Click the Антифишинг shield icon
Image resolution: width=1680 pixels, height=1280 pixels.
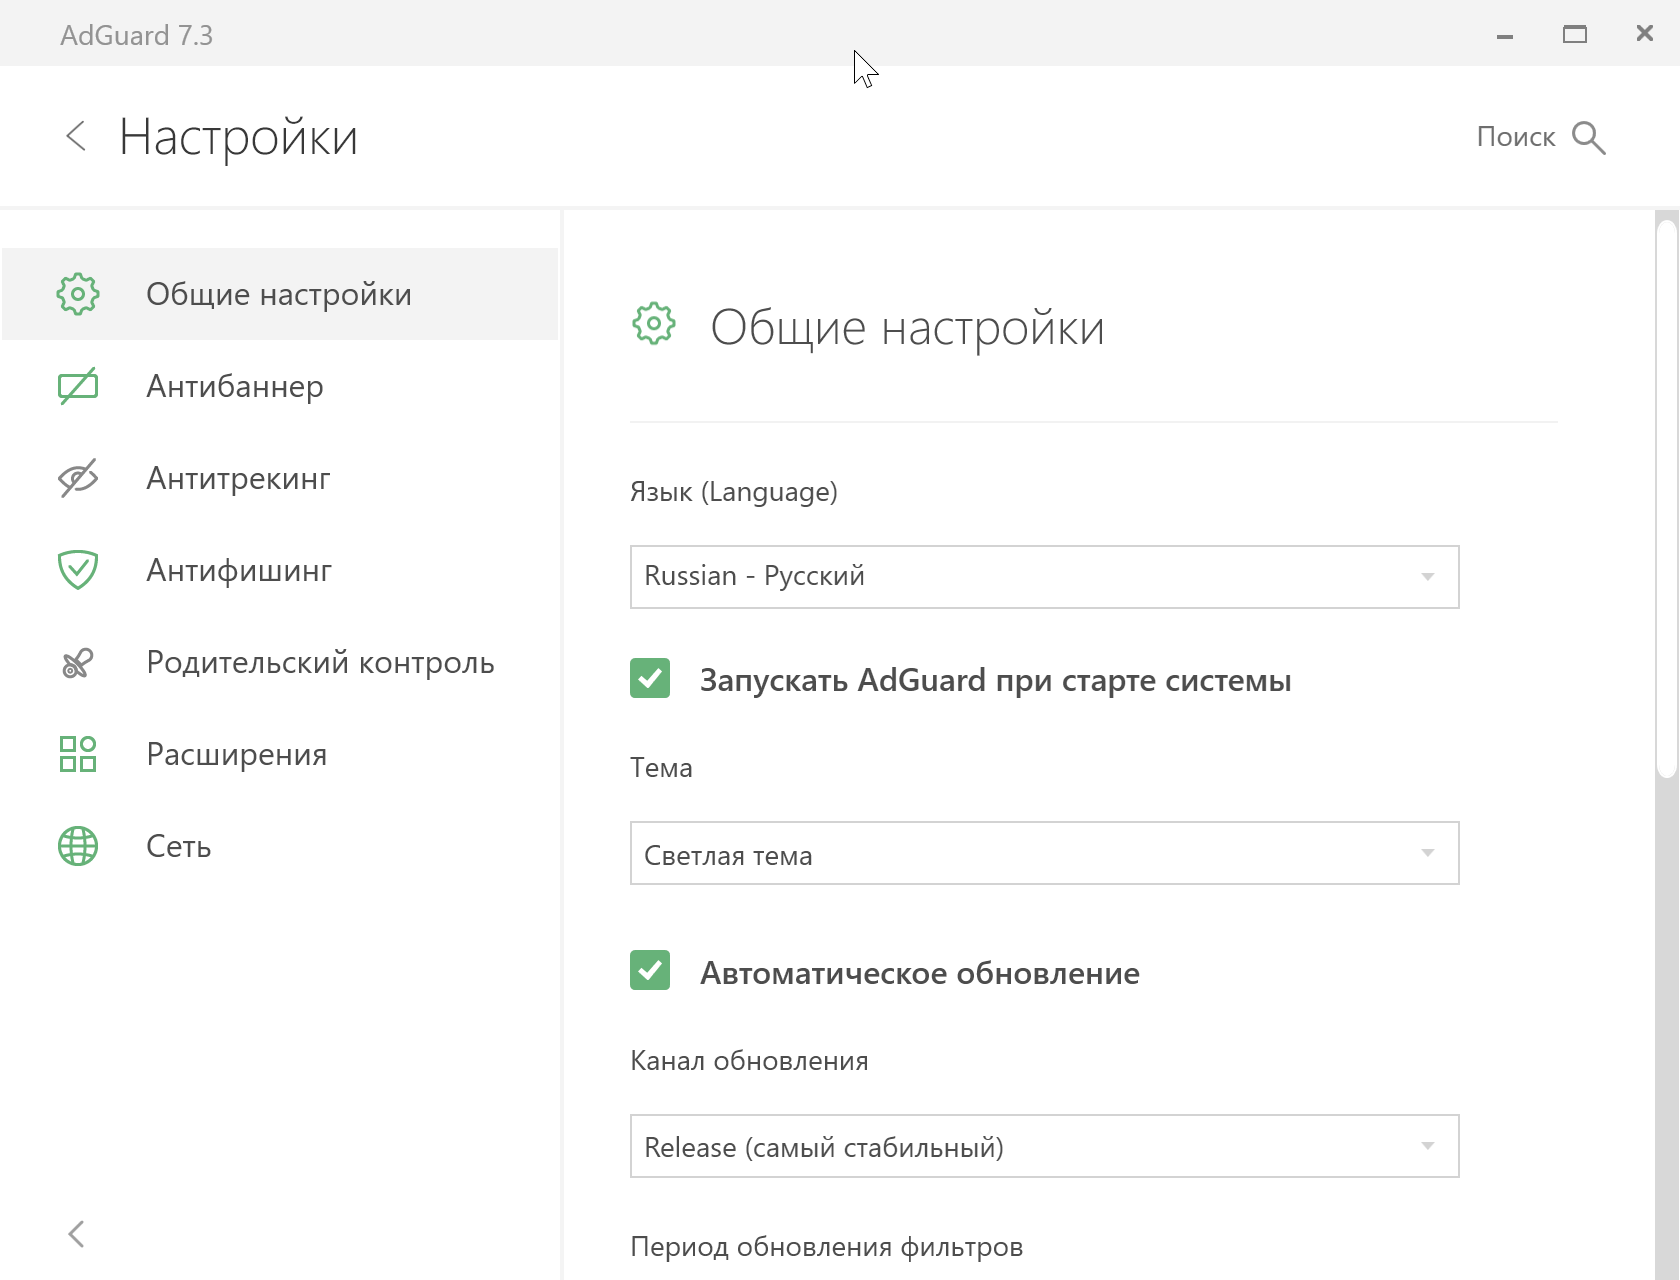[77, 570]
